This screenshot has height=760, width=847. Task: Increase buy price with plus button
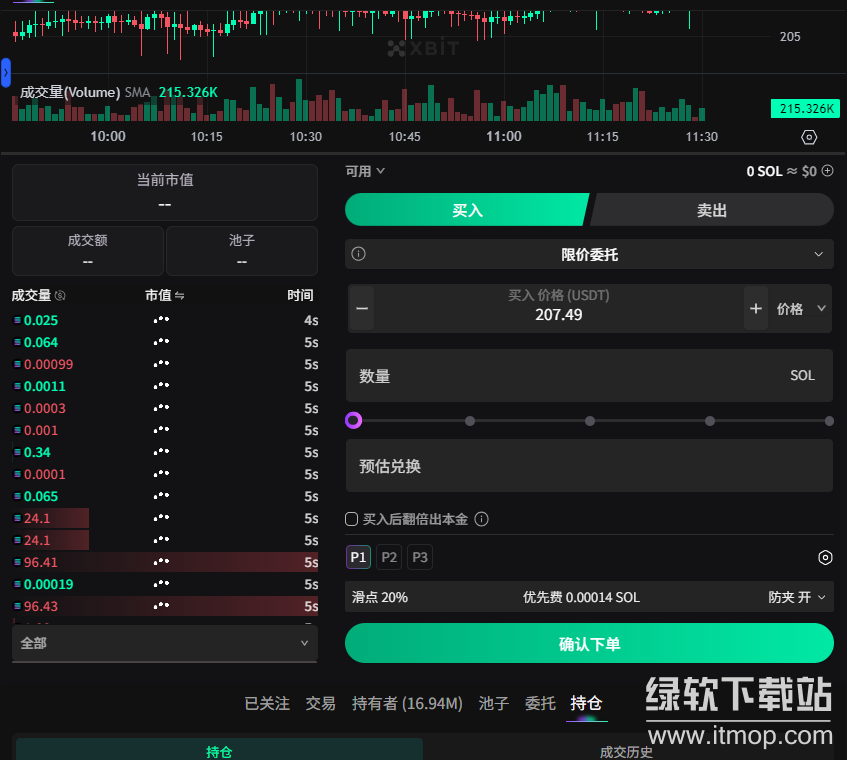point(756,308)
